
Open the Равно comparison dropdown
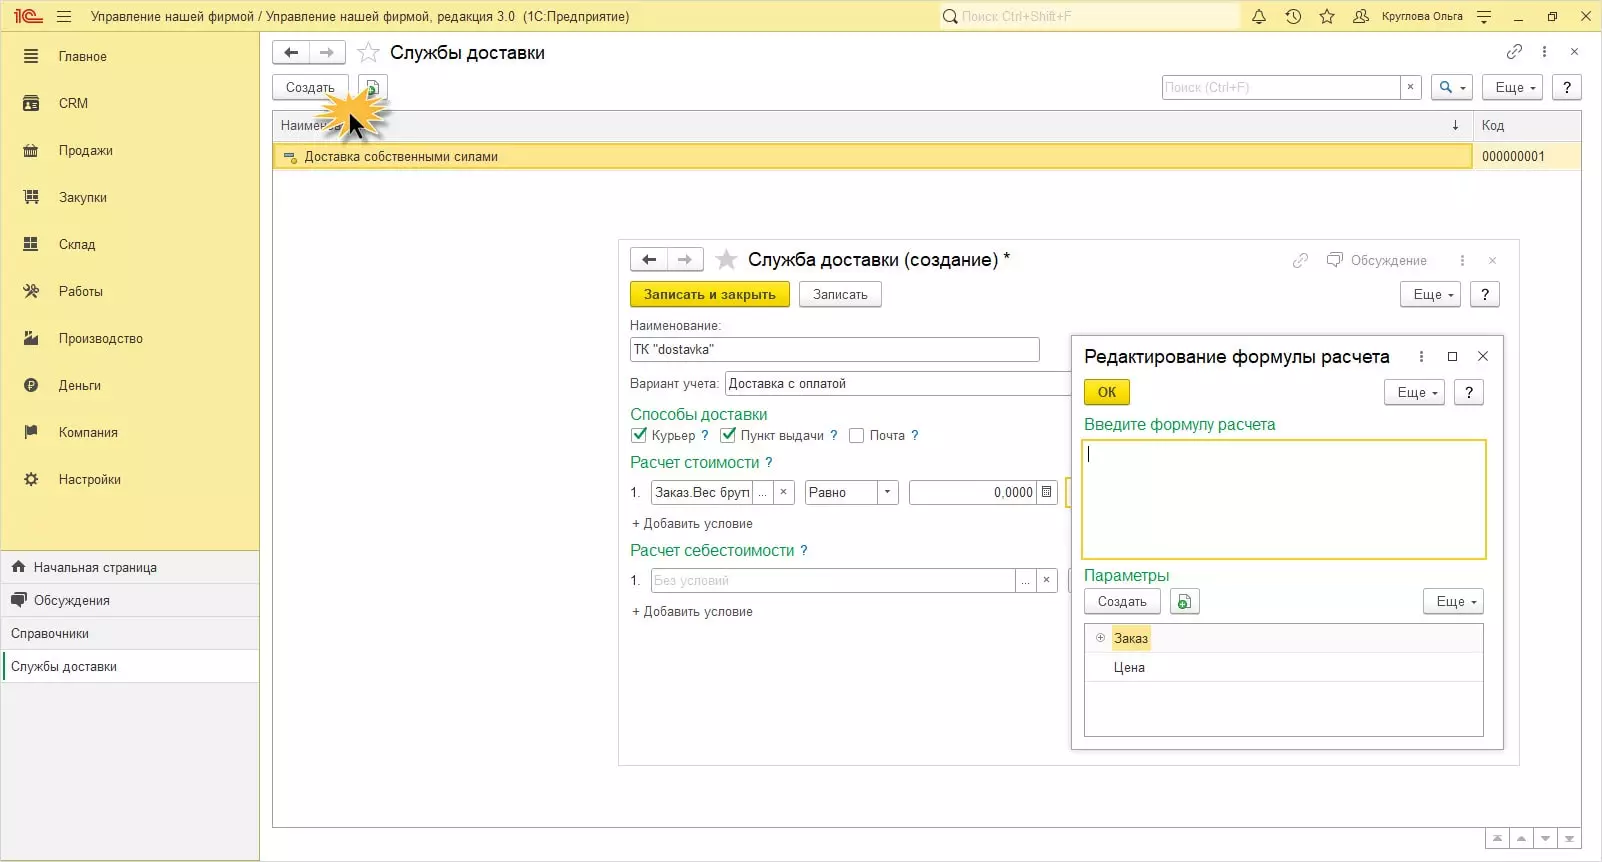click(887, 492)
